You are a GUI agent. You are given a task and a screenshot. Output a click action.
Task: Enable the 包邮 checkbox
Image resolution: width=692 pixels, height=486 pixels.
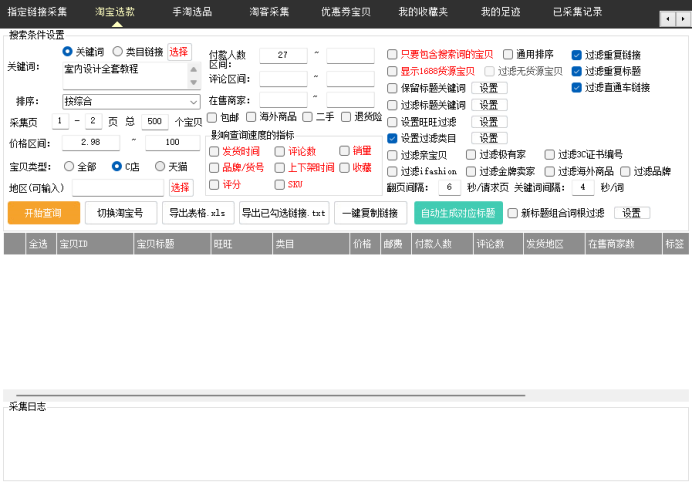(x=213, y=117)
